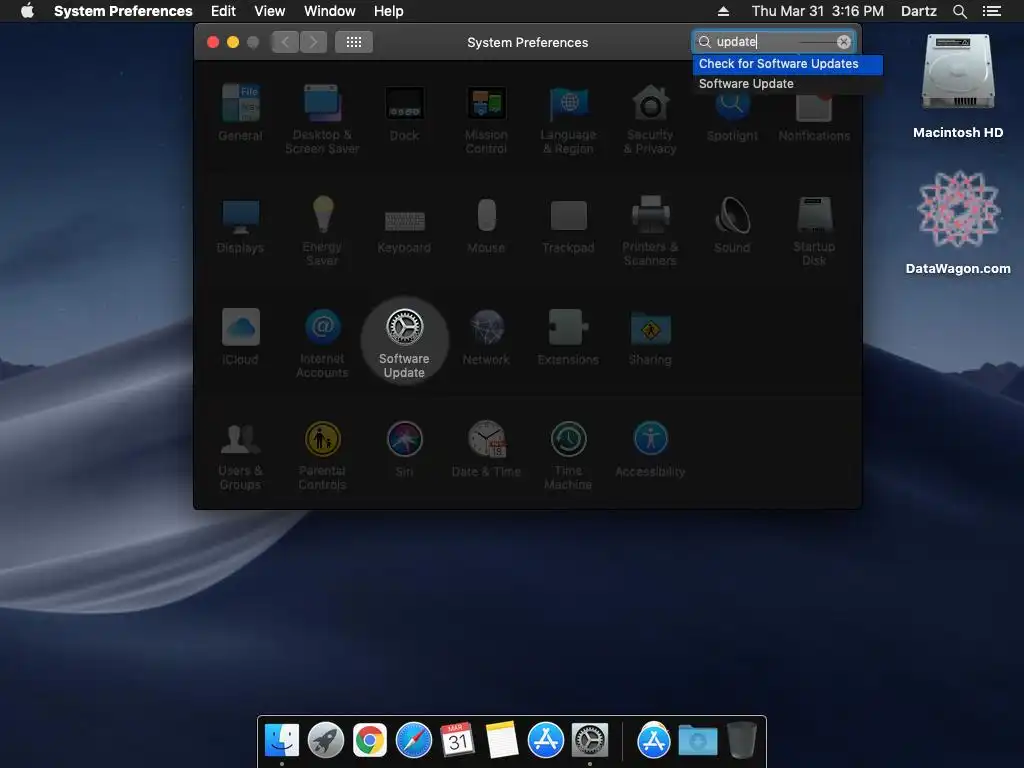
Task: Open Time Machine preferences
Action: click(568, 455)
